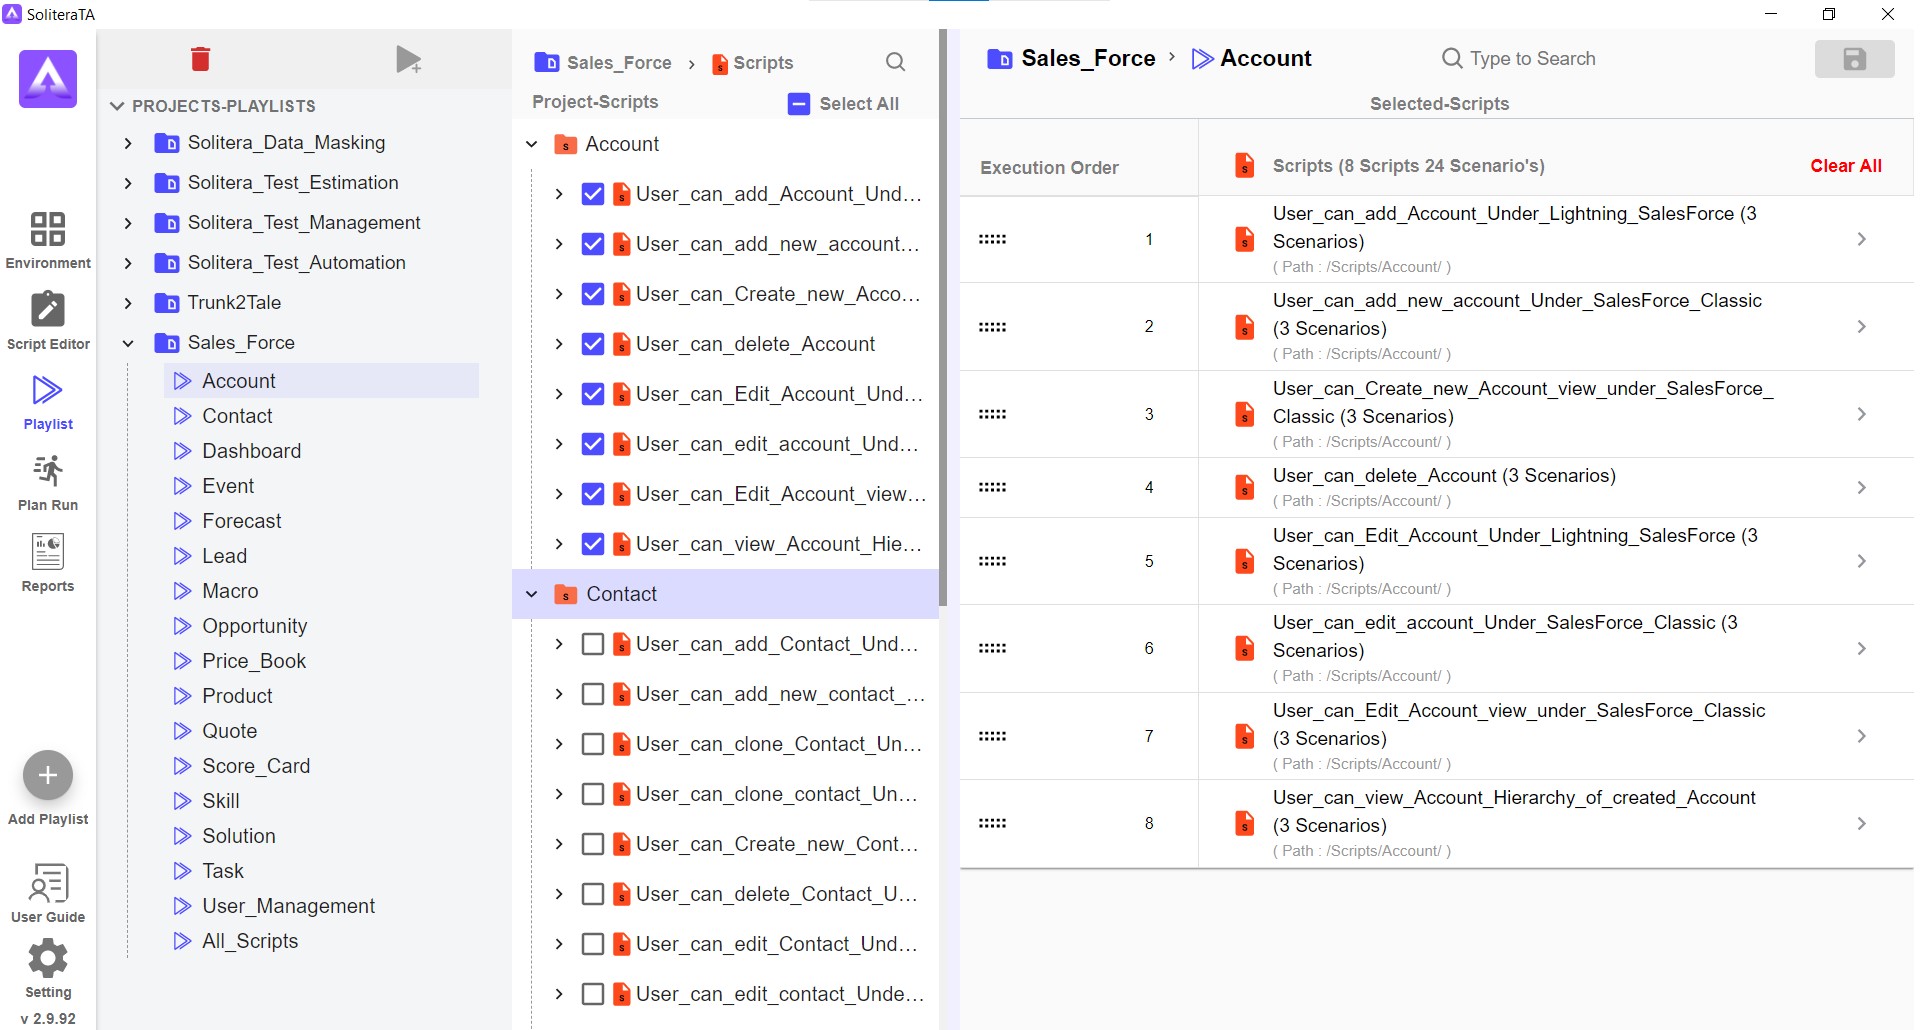Select the Forecast playlist
Screen dimensions: 1920x1030
pyautogui.click(x=241, y=521)
